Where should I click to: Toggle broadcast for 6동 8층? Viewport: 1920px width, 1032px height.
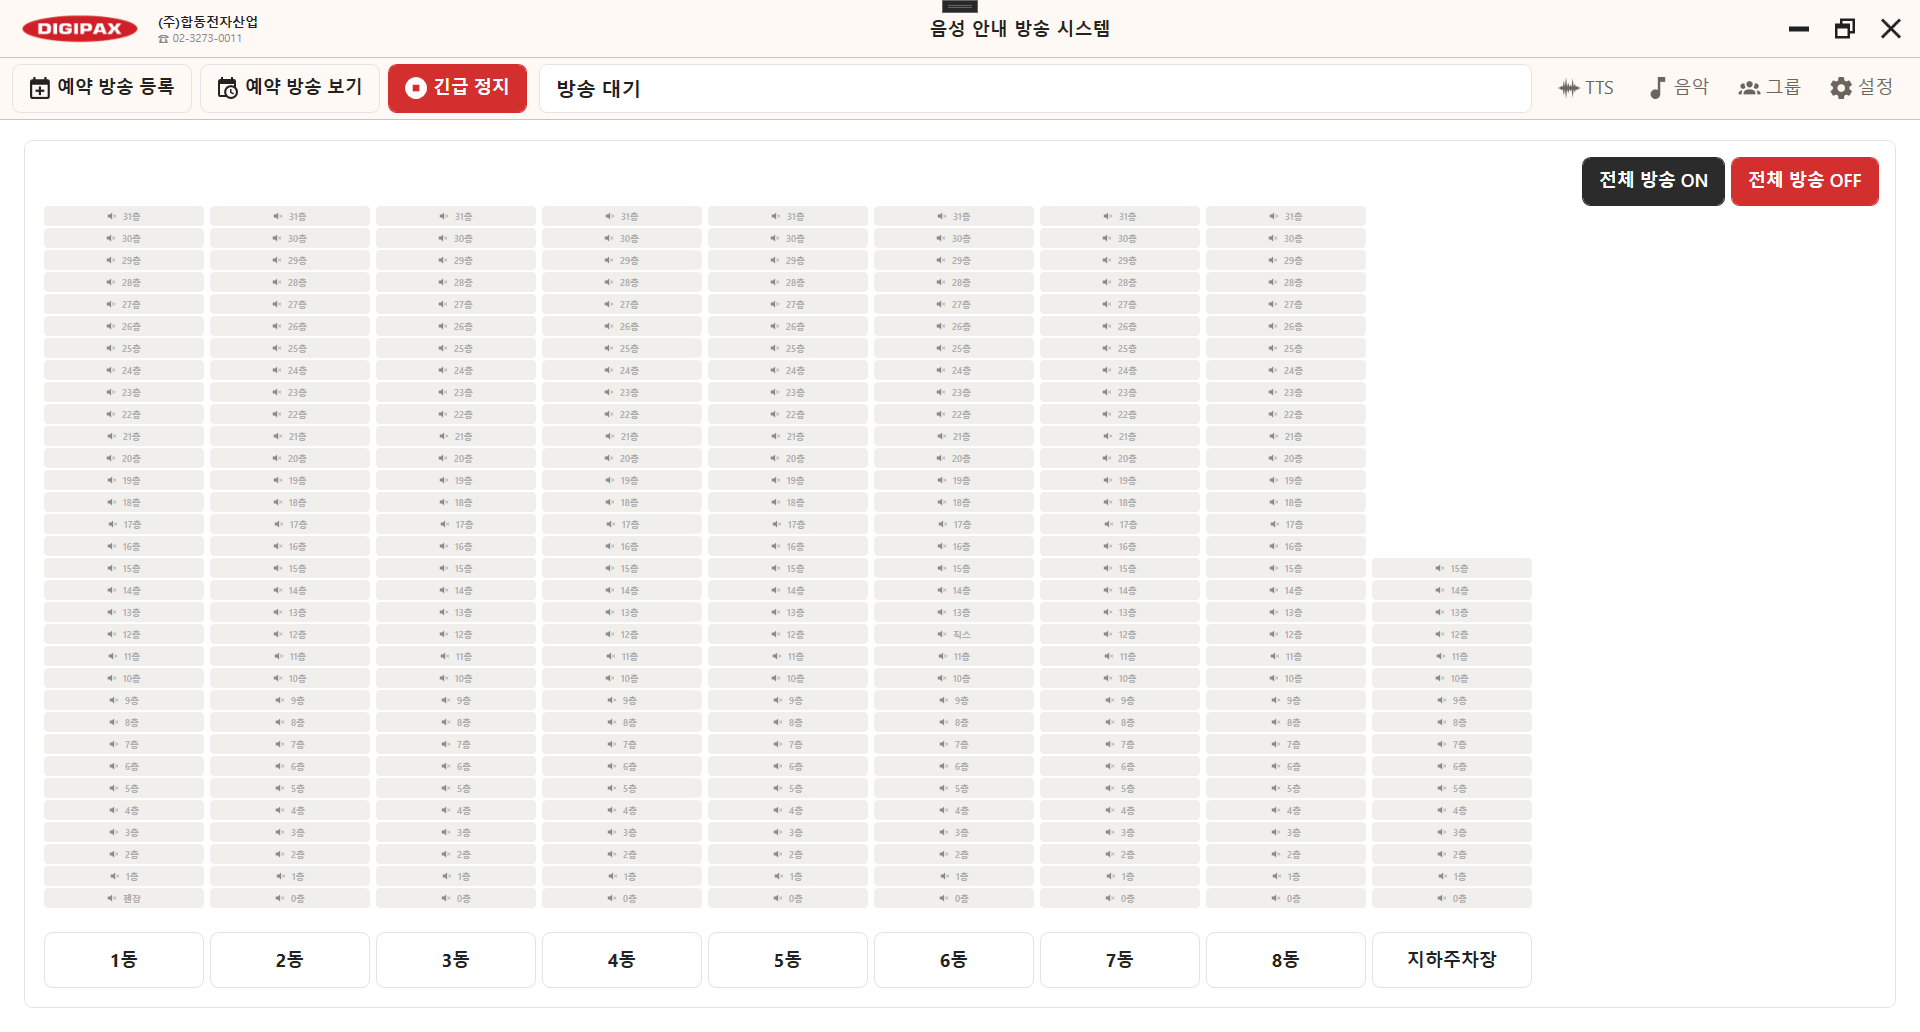954,722
